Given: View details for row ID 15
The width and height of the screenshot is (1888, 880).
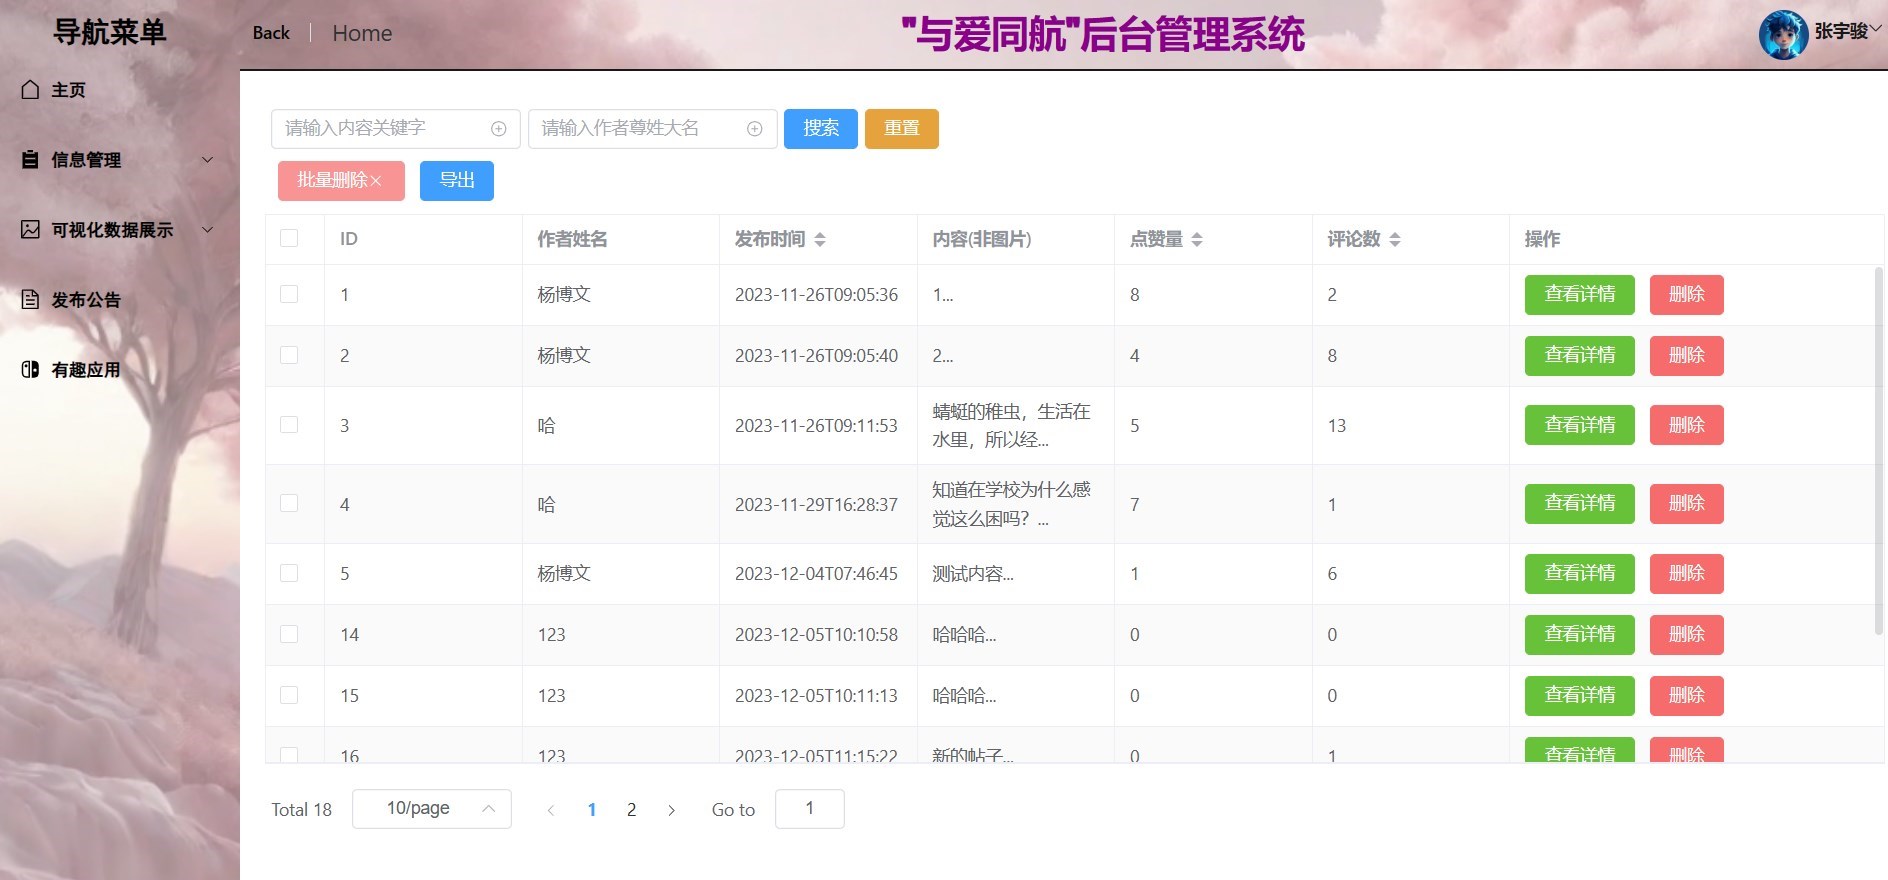Looking at the screenshot, I should pyautogui.click(x=1580, y=696).
